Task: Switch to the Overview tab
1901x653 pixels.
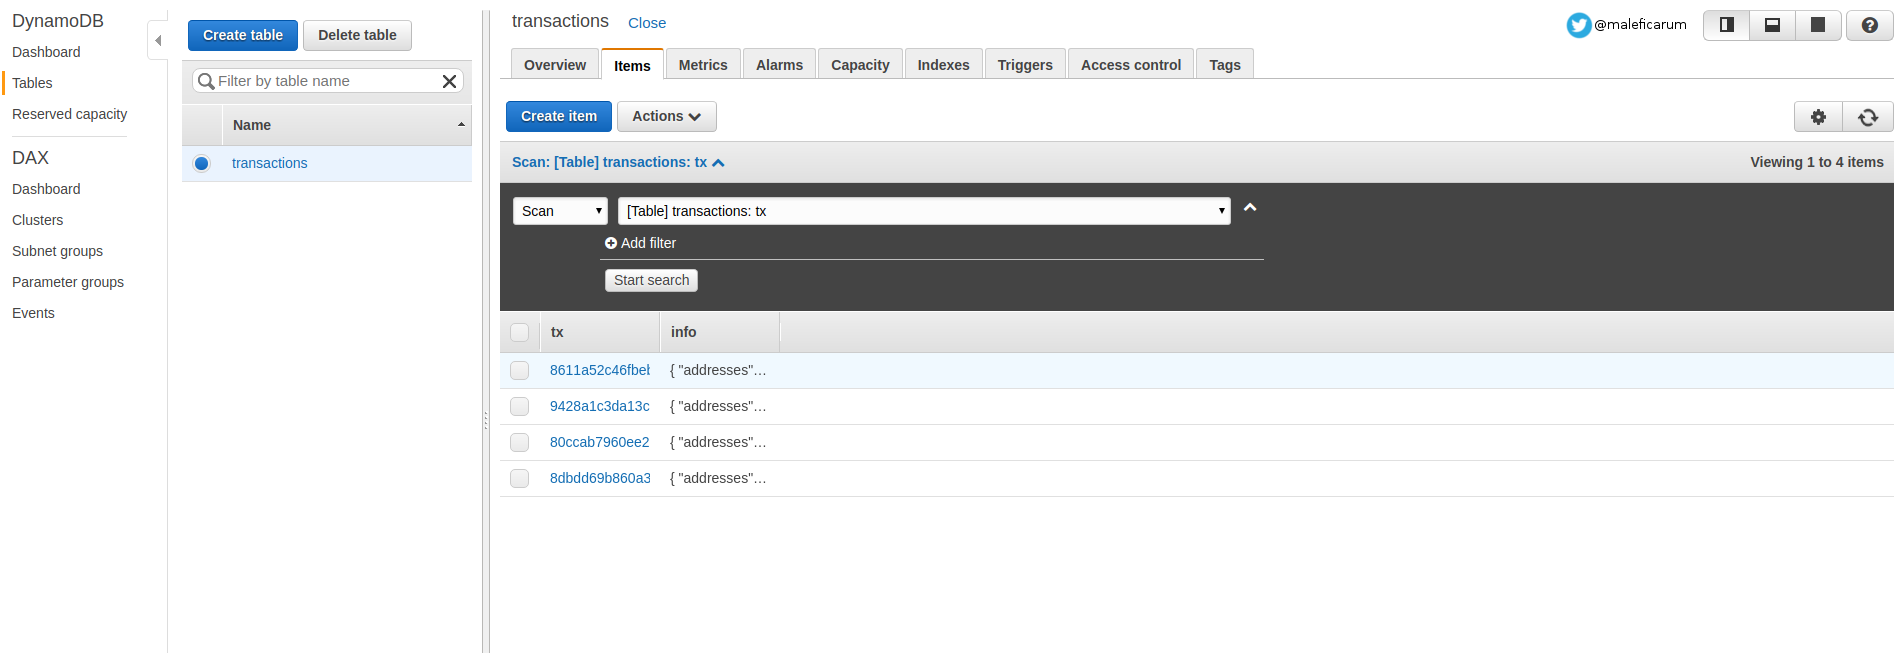Action: pyautogui.click(x=555, y=65)
